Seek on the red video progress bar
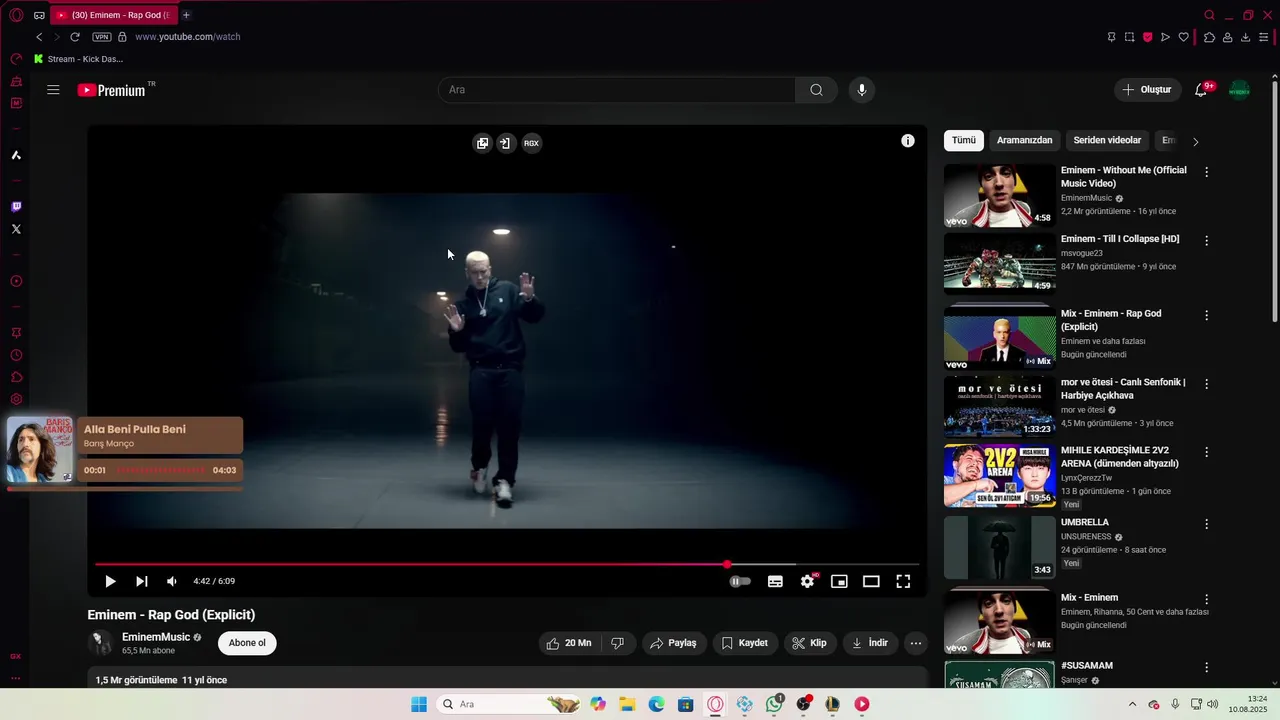 coord(506,565)
